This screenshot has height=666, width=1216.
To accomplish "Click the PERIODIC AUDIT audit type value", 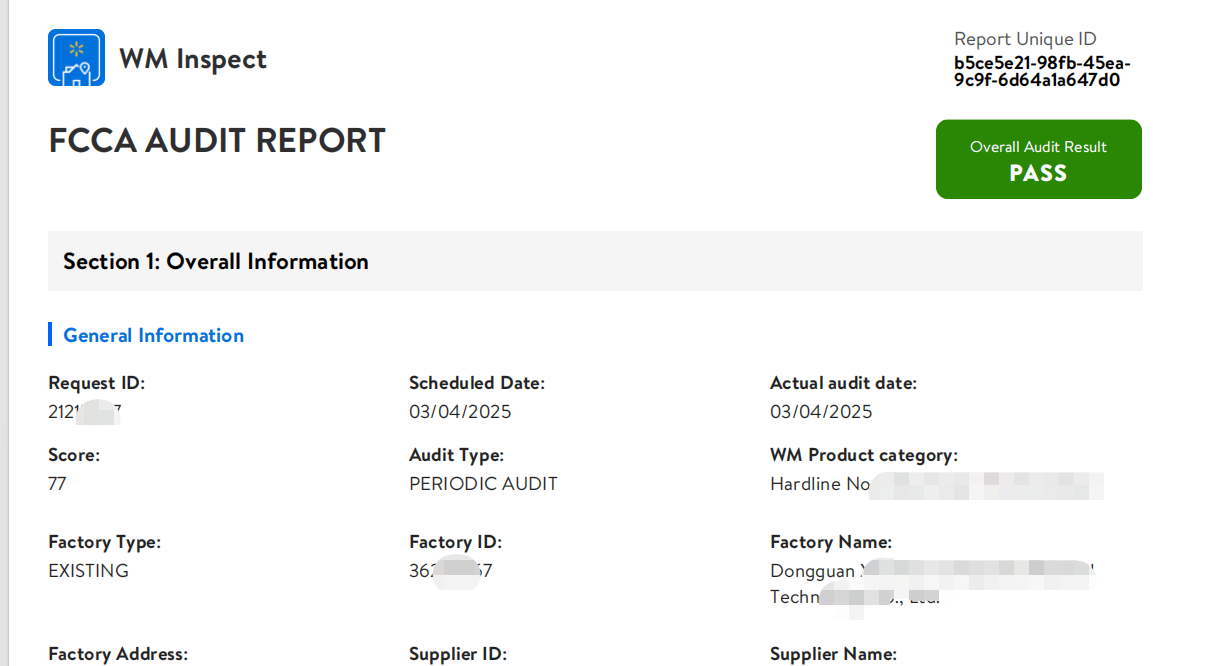I will tap(483, 484).
